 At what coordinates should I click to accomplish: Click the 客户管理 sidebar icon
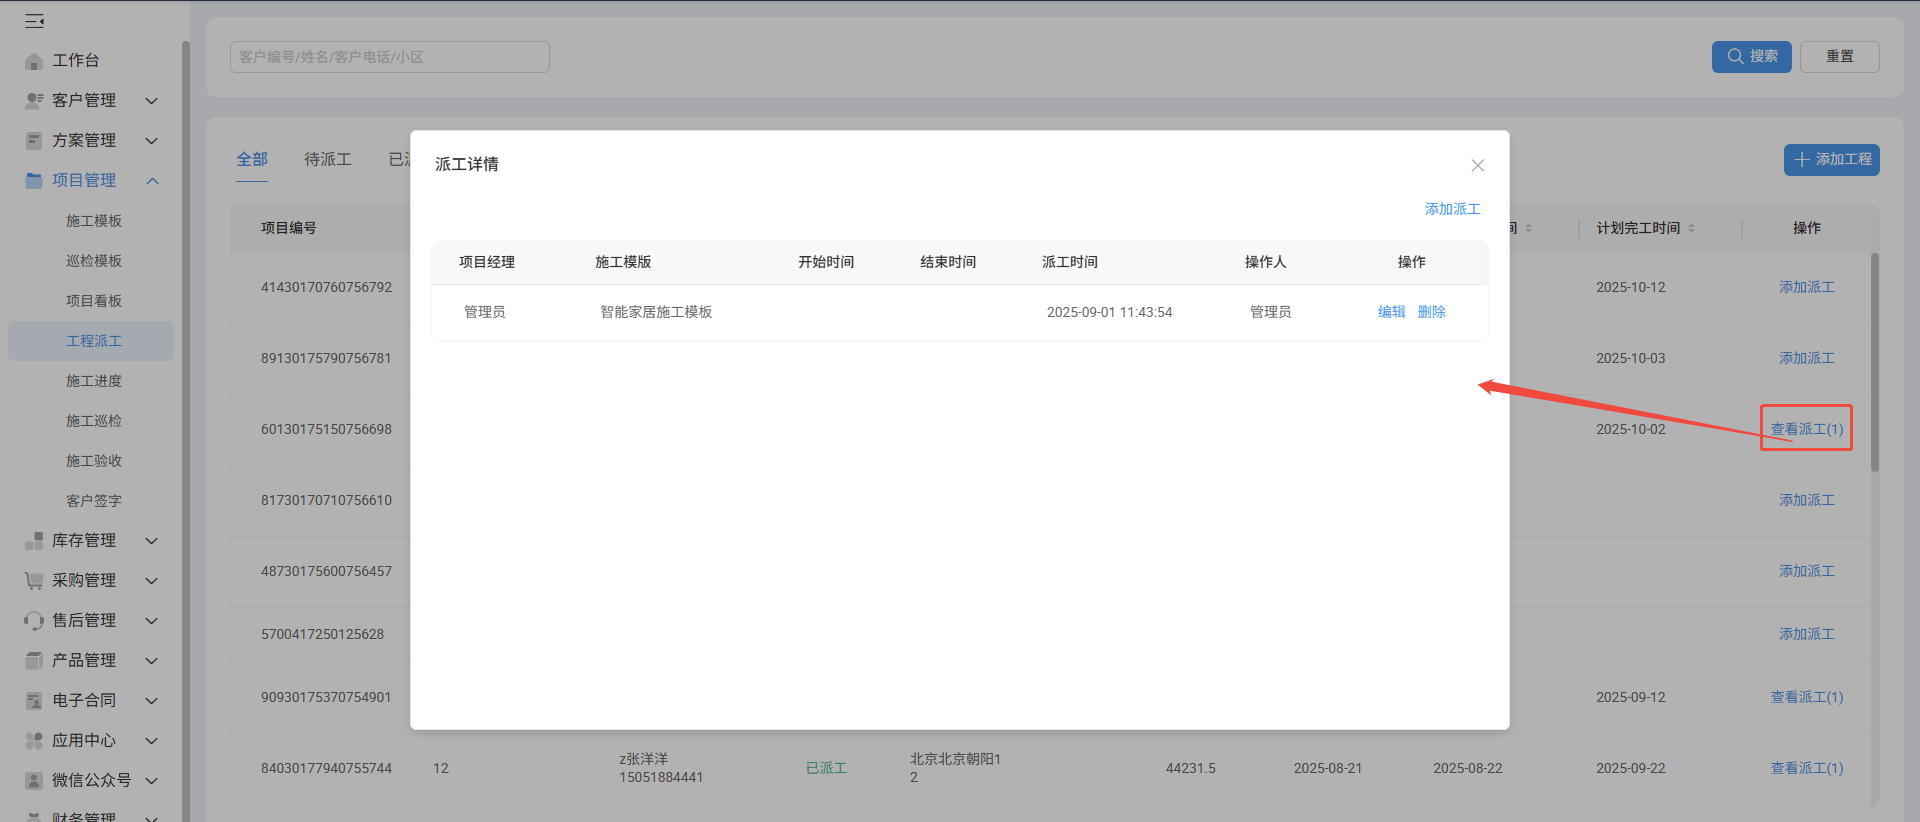pyautogui.click(x=34, y=101)
